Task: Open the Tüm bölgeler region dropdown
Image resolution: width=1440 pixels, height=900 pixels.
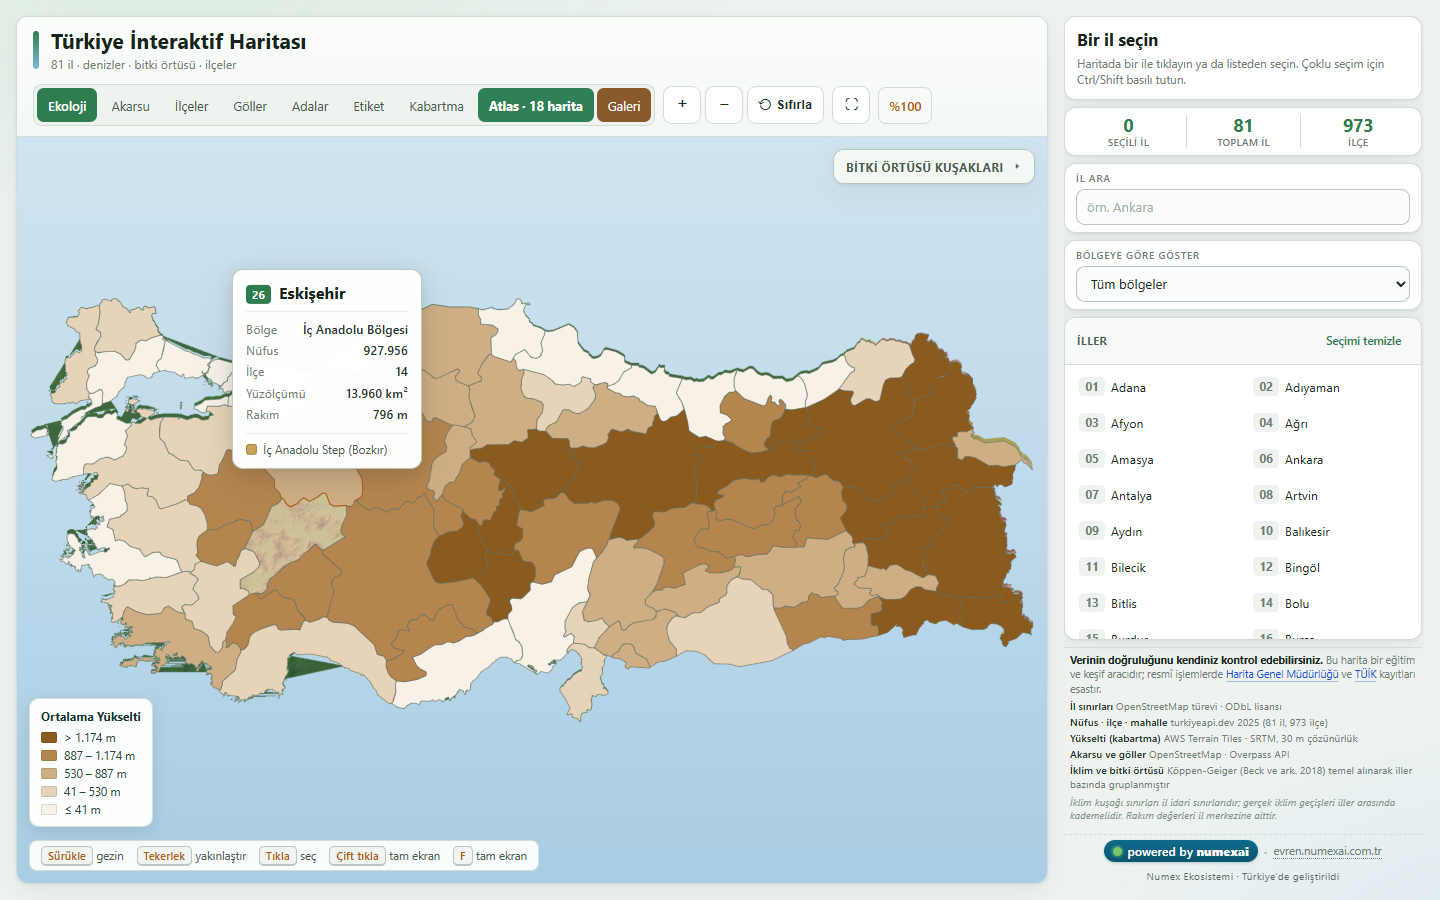Action: (1243, 284)
